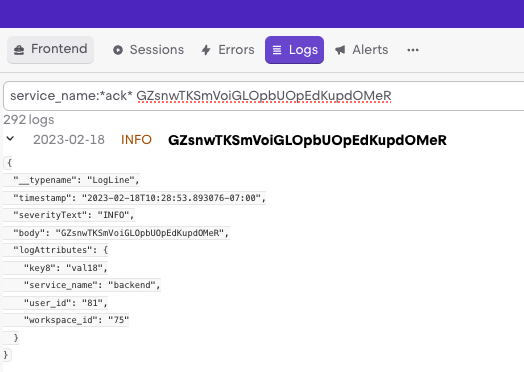Open the Frontend project switcher

(x=50, y=49)
